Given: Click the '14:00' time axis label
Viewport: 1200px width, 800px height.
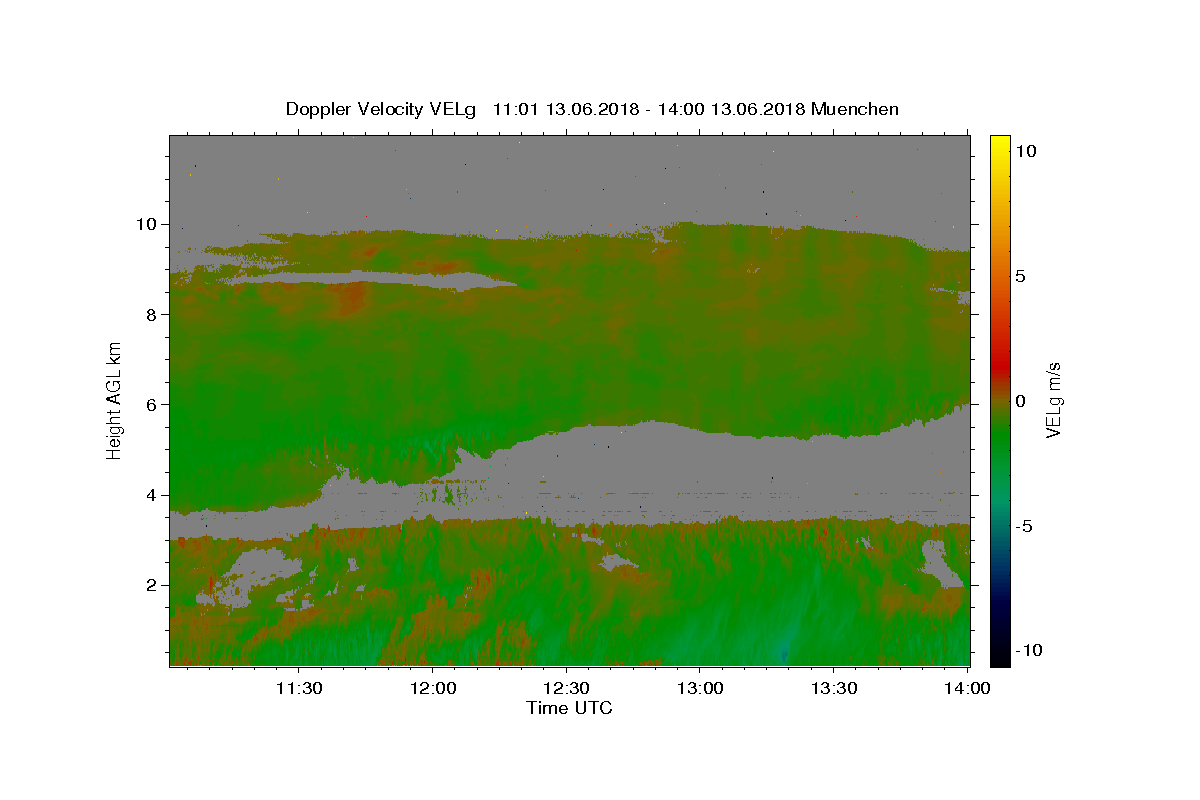Looking at the screenshot, I should tap(968, 688).
